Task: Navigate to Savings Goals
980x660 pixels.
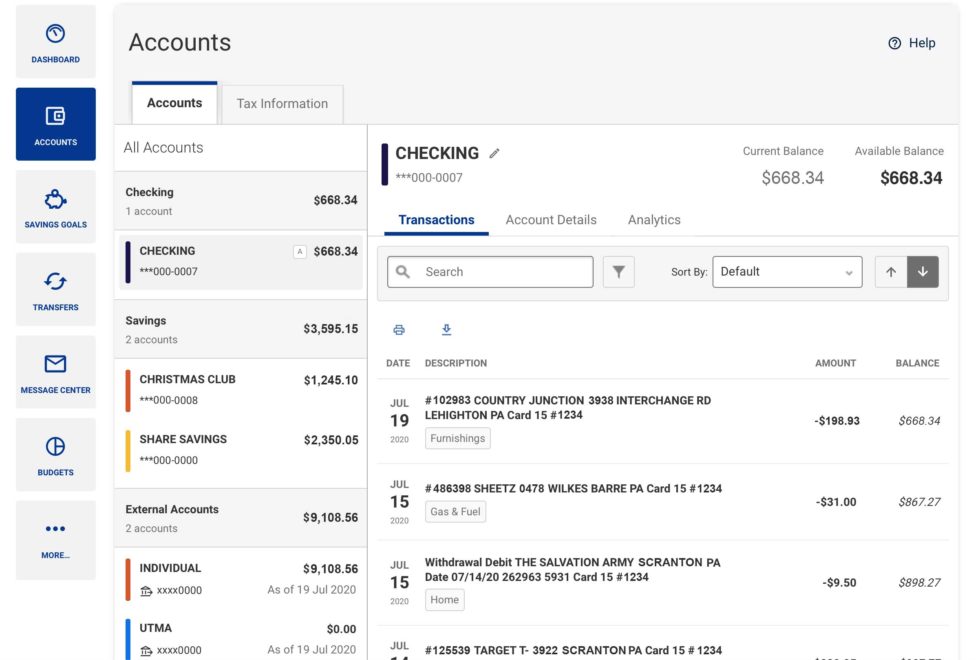Action: (55, 207)
